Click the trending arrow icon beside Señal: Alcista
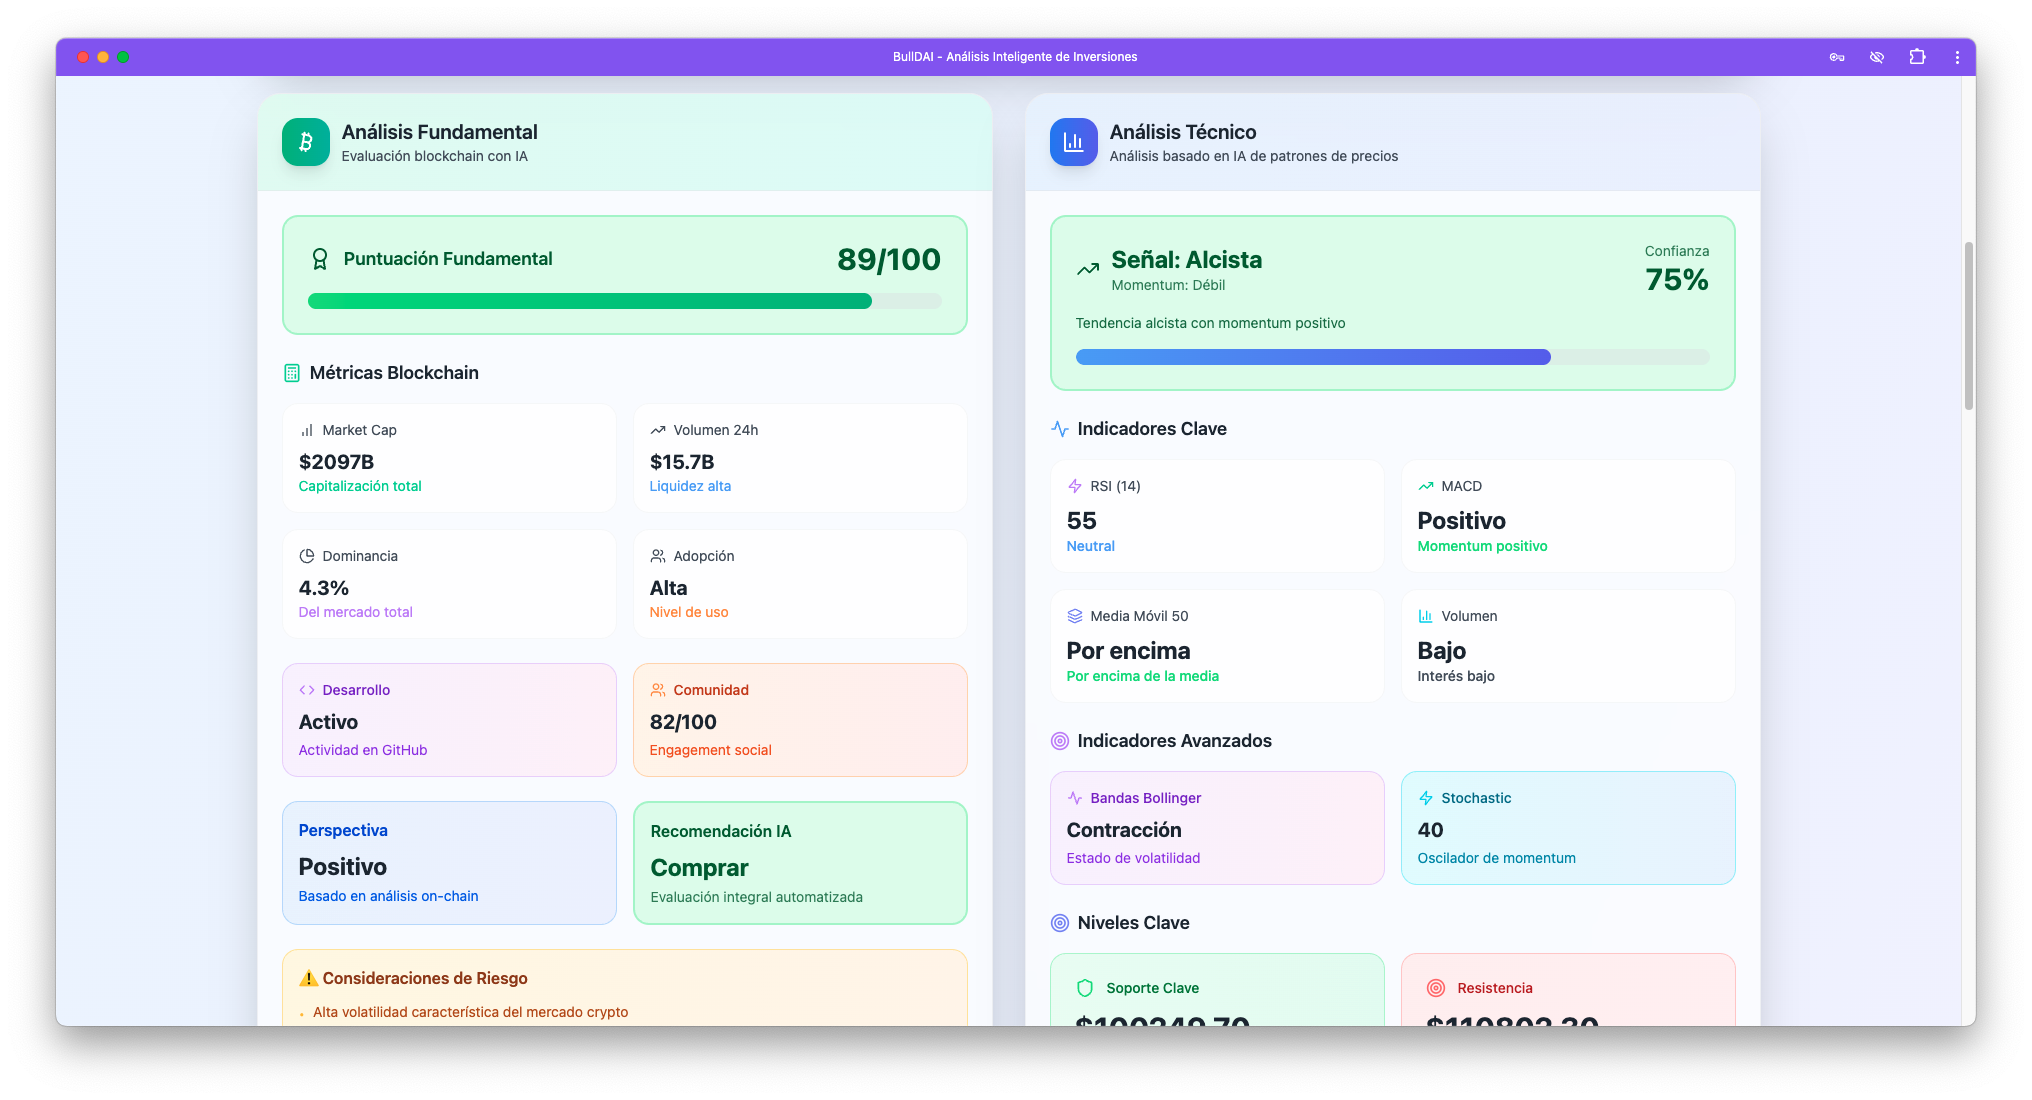 pyautogui.click(x=1088, y=269)
